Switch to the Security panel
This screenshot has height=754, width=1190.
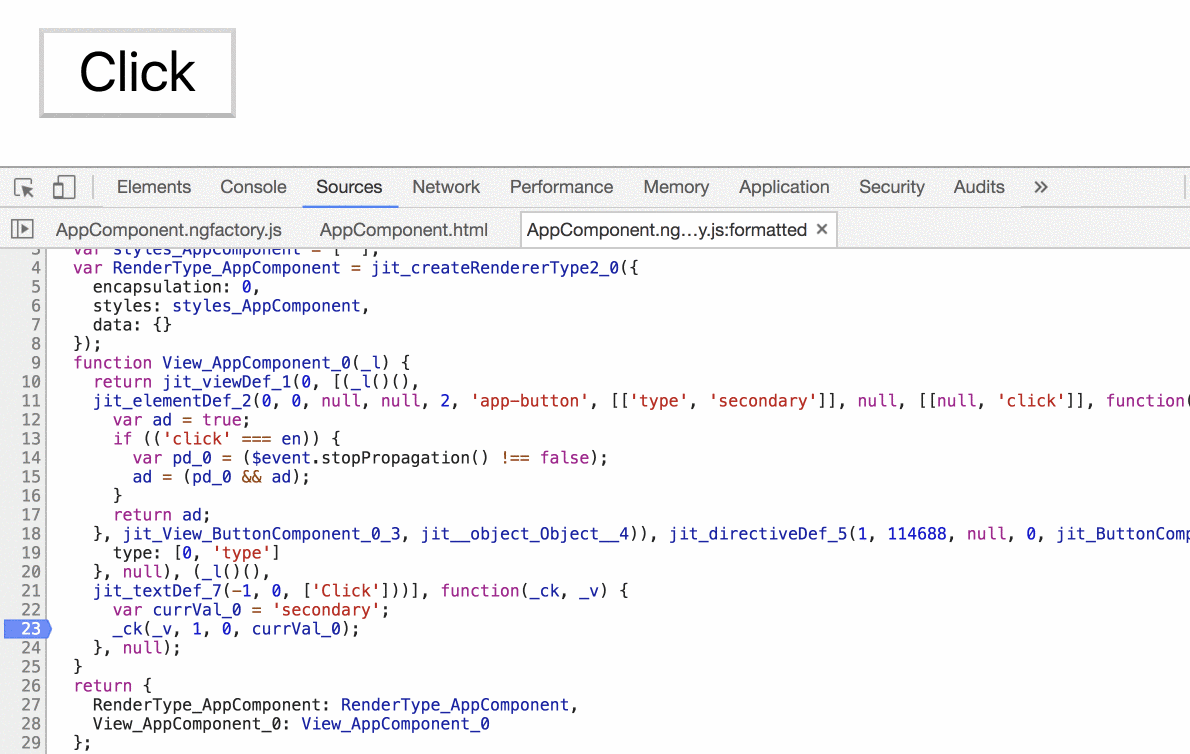891,187
